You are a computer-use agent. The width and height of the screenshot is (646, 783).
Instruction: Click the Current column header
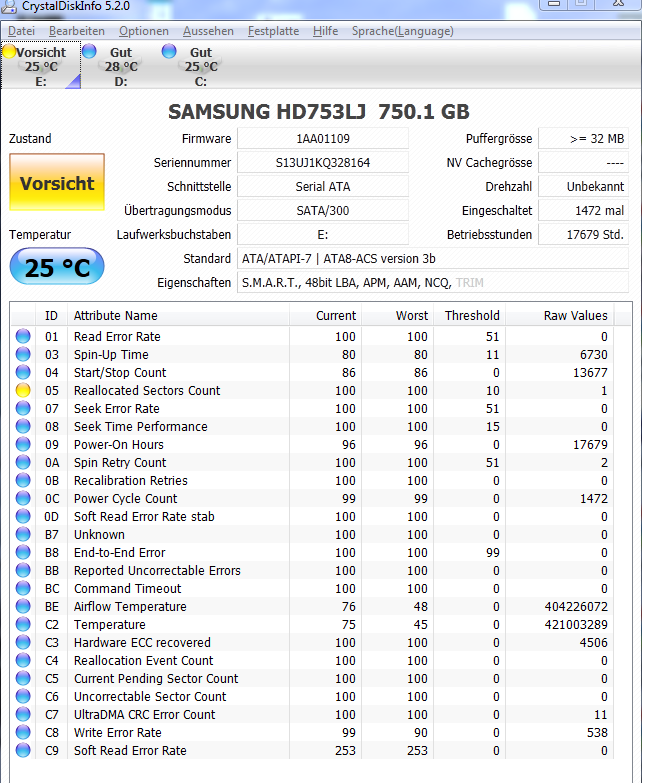(325, 315)
